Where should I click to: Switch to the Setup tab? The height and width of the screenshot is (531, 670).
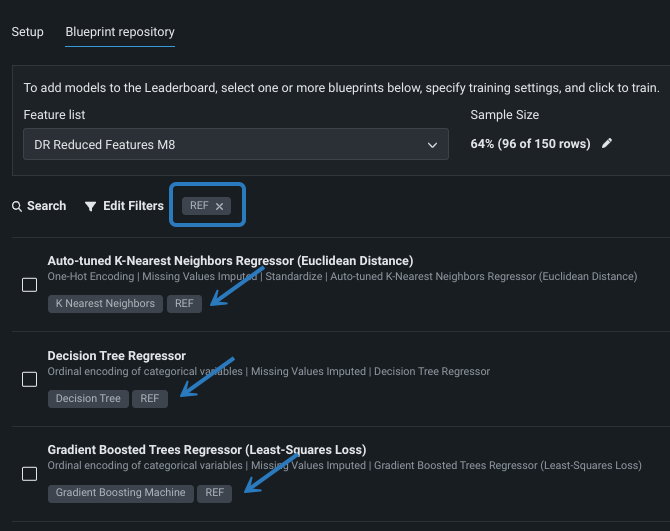pyautogui.click(x=27, y=31)
